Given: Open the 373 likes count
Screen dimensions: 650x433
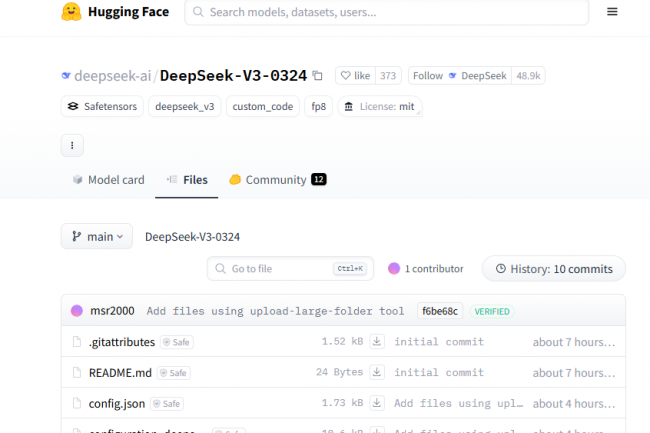Looking at the screenshot, I should click(x=388, y=75).
